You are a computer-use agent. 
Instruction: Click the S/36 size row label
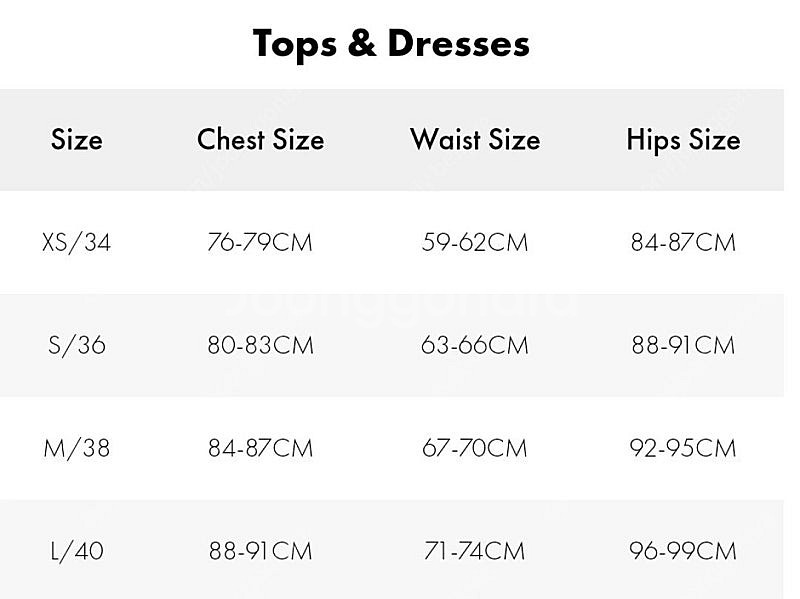[x=77, y=345]
